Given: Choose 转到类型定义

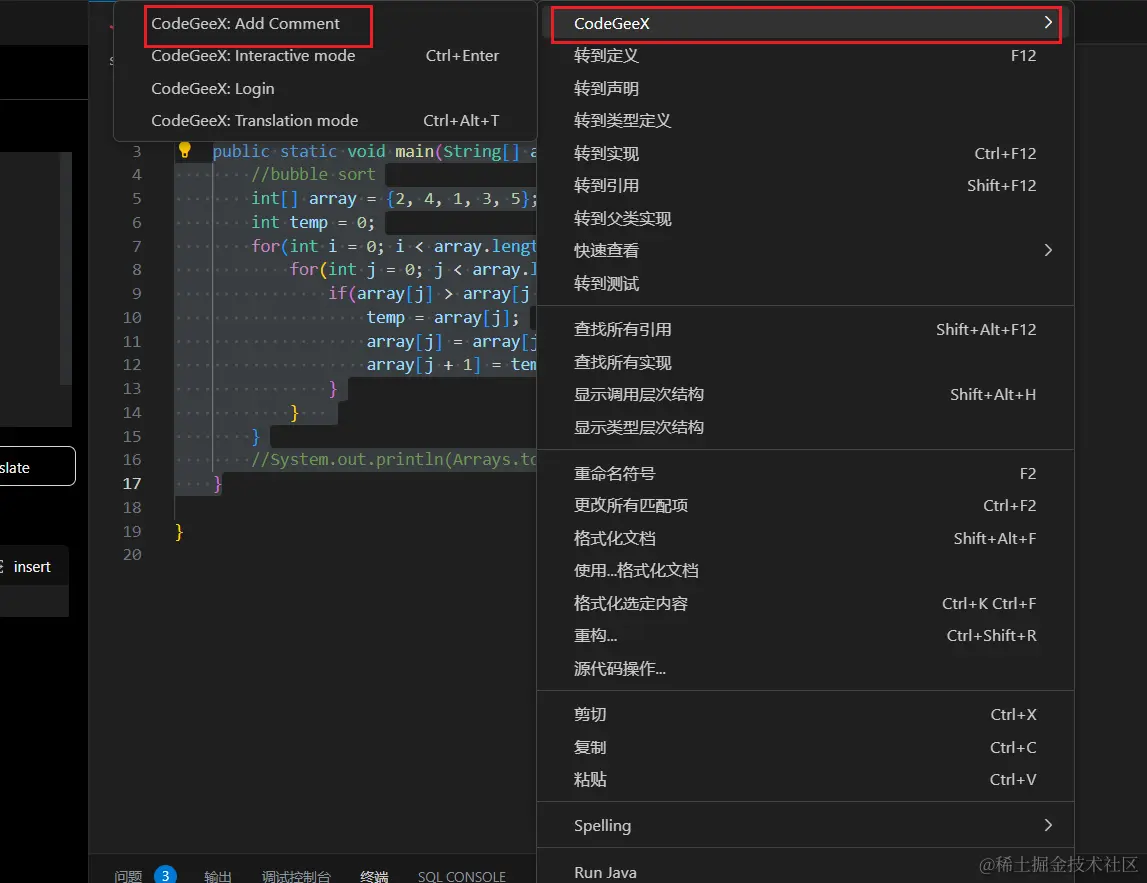Looking at the screenshot, I should point(805,121).
